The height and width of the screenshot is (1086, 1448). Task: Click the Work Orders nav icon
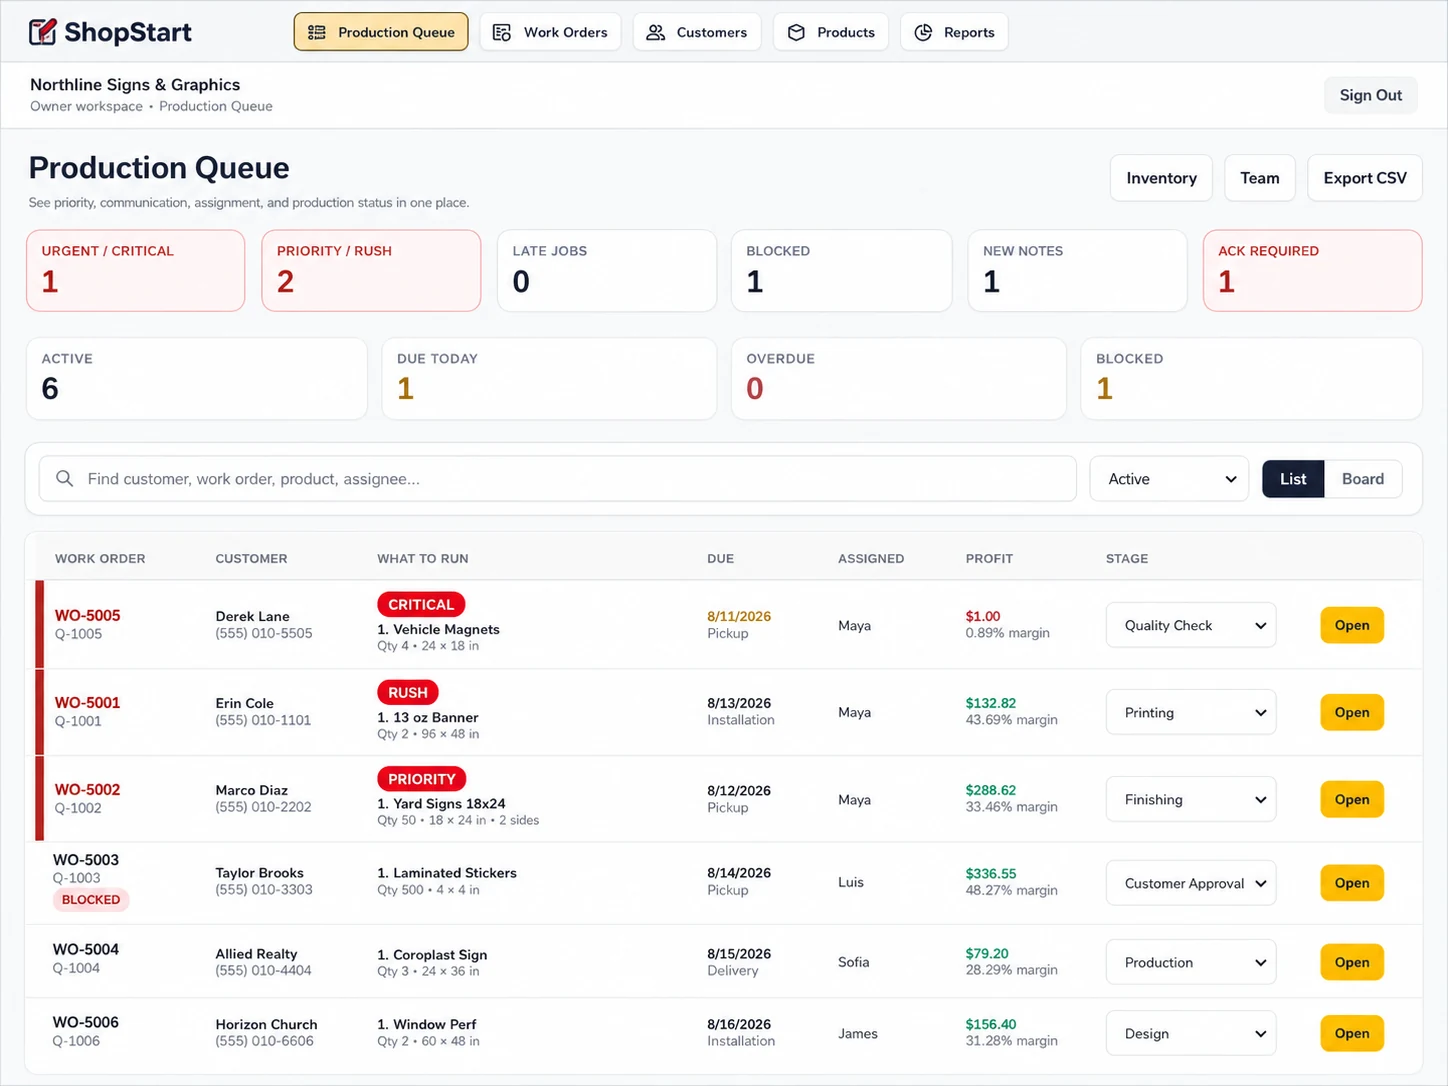coord(502,32)
